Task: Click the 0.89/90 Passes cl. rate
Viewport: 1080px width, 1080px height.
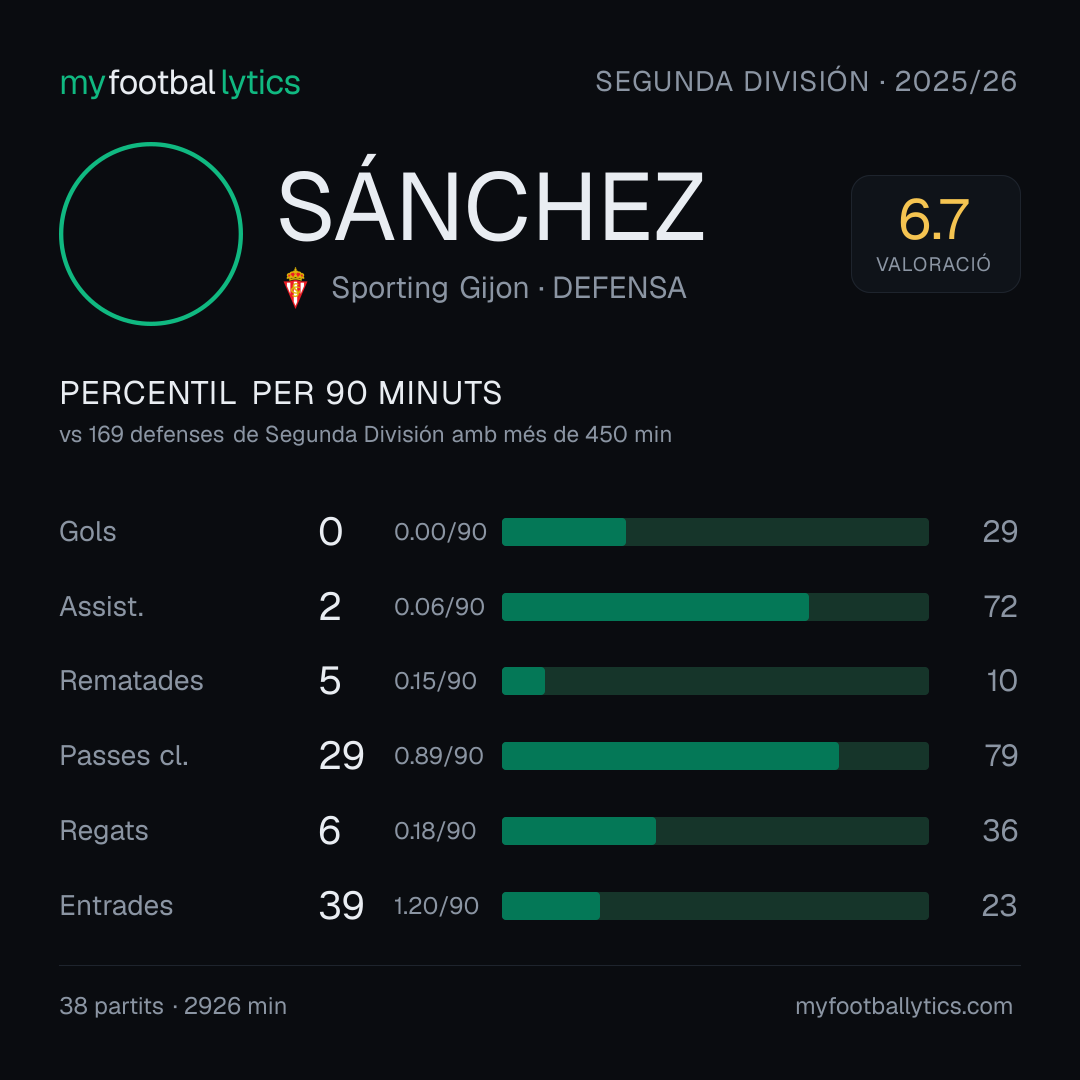Action: click(439, 756)
